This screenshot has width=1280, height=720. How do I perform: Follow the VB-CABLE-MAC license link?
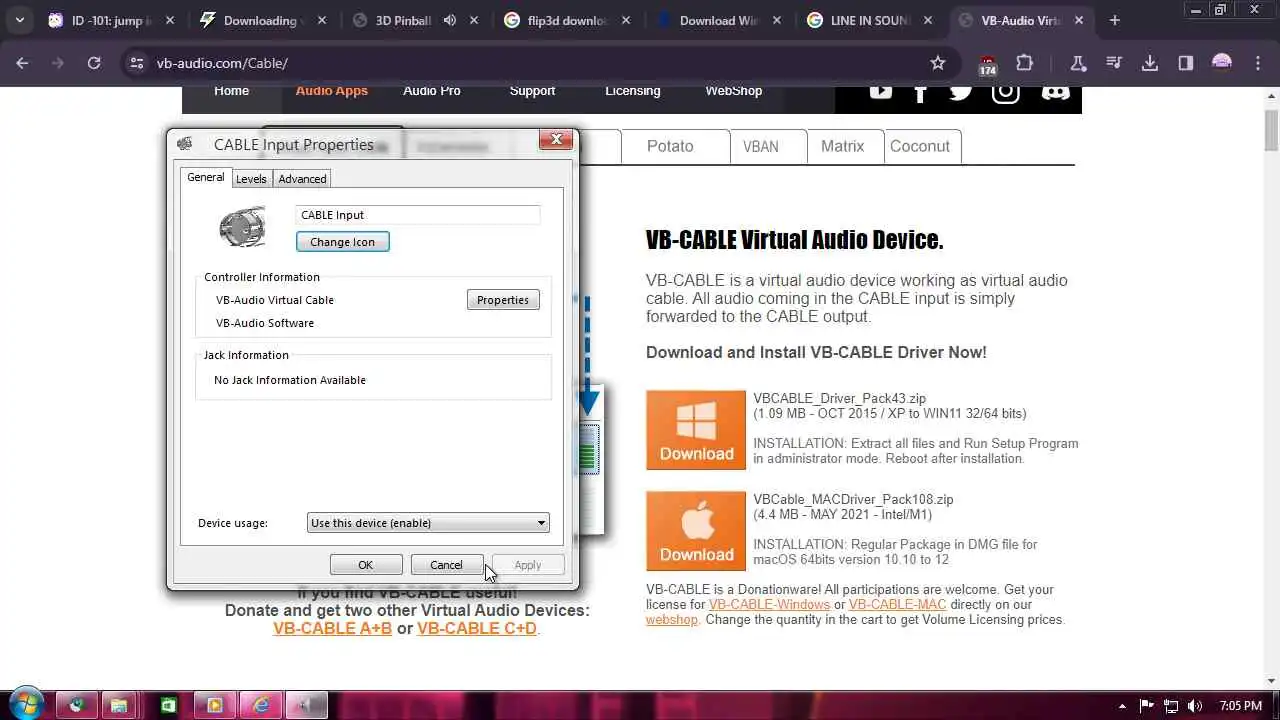[x=897, y=604]
